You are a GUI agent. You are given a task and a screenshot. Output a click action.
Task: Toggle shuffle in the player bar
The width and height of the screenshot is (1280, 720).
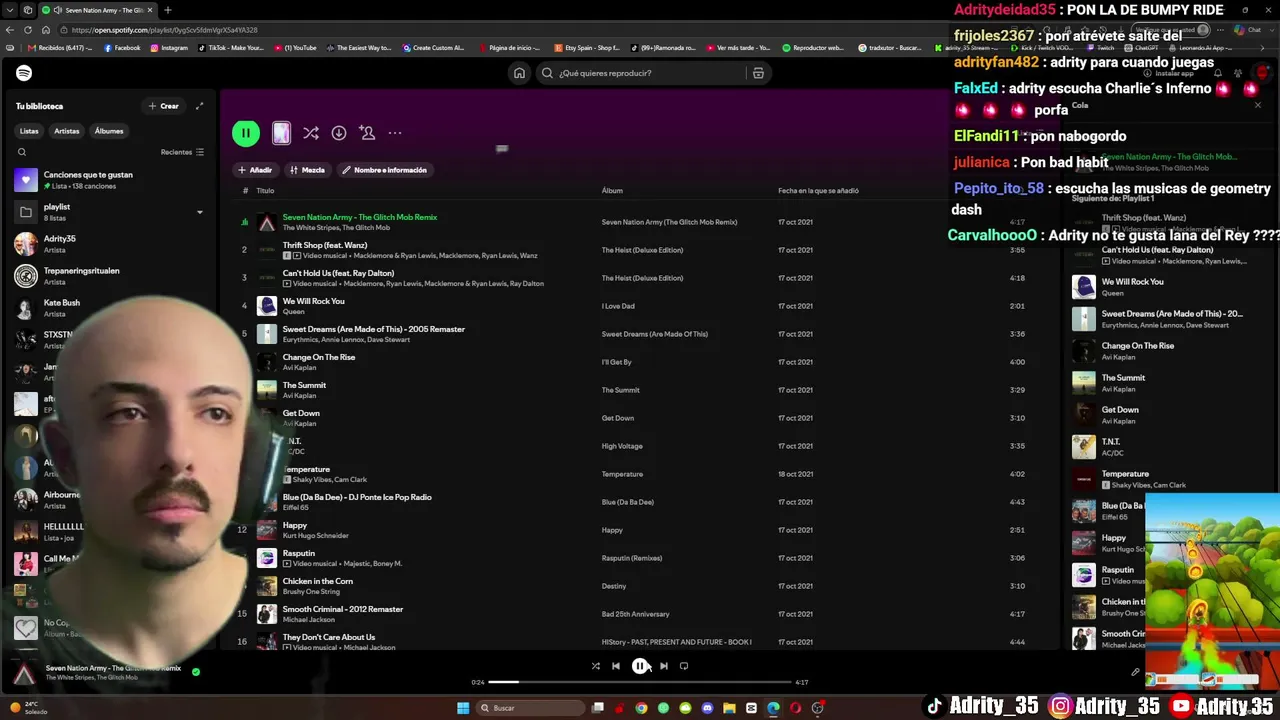596,666
